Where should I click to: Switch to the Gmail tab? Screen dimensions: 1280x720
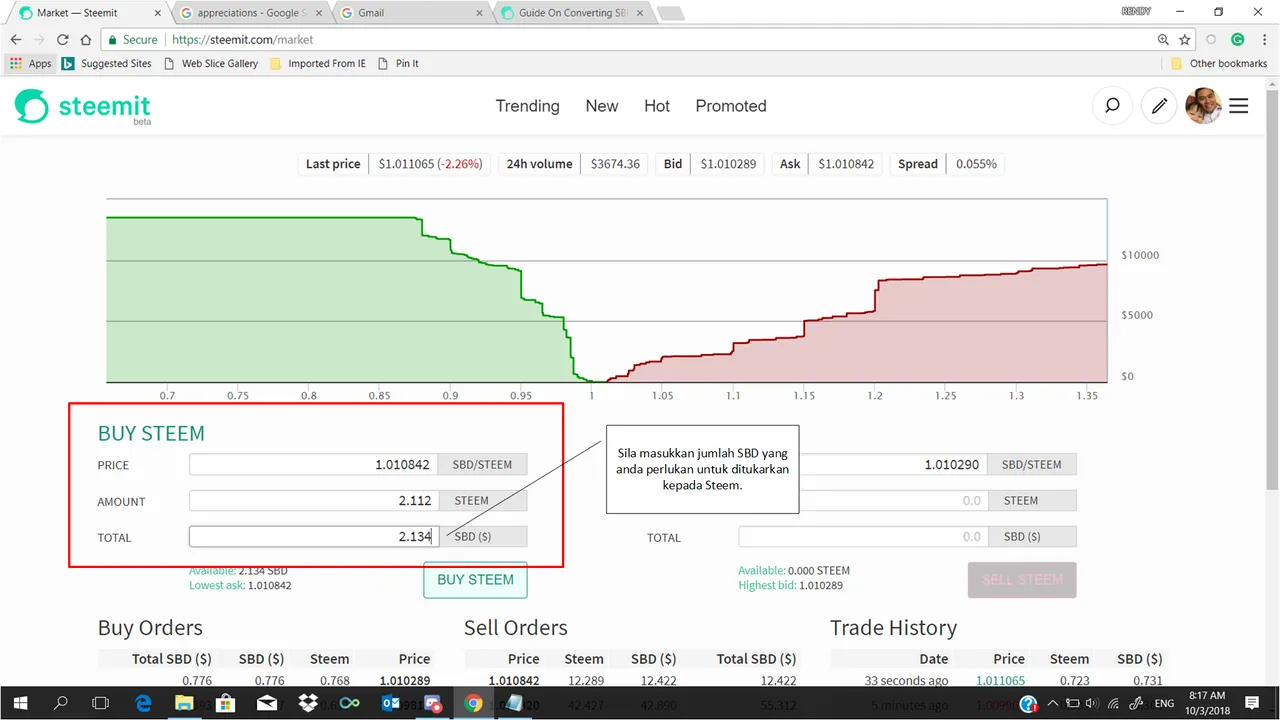pos(411,13)
